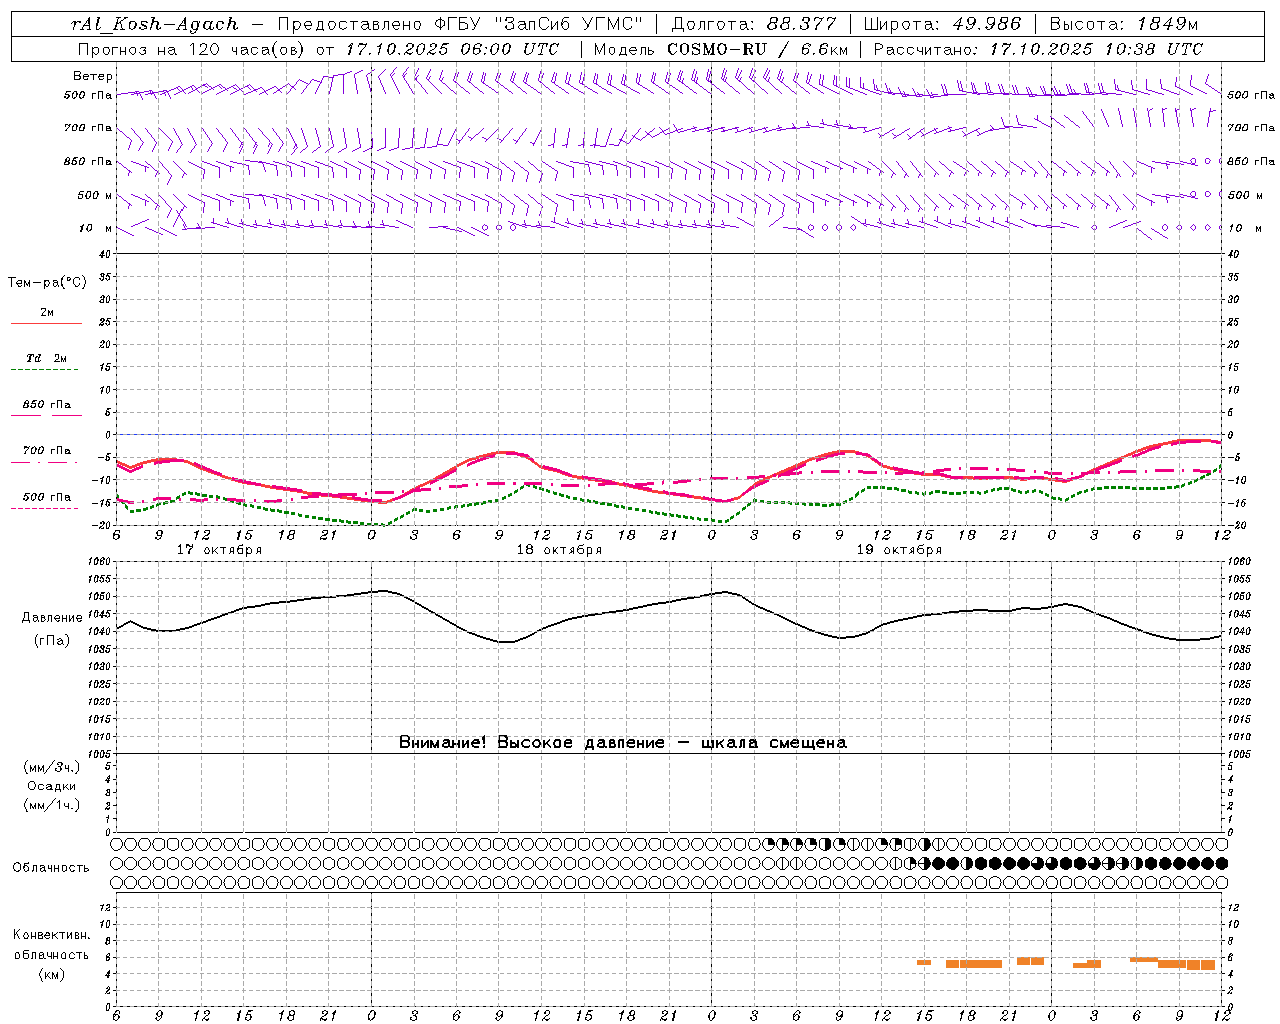Click the 17 октября date label
Screen dimensions: 1280x1024
tap(219, 550)
